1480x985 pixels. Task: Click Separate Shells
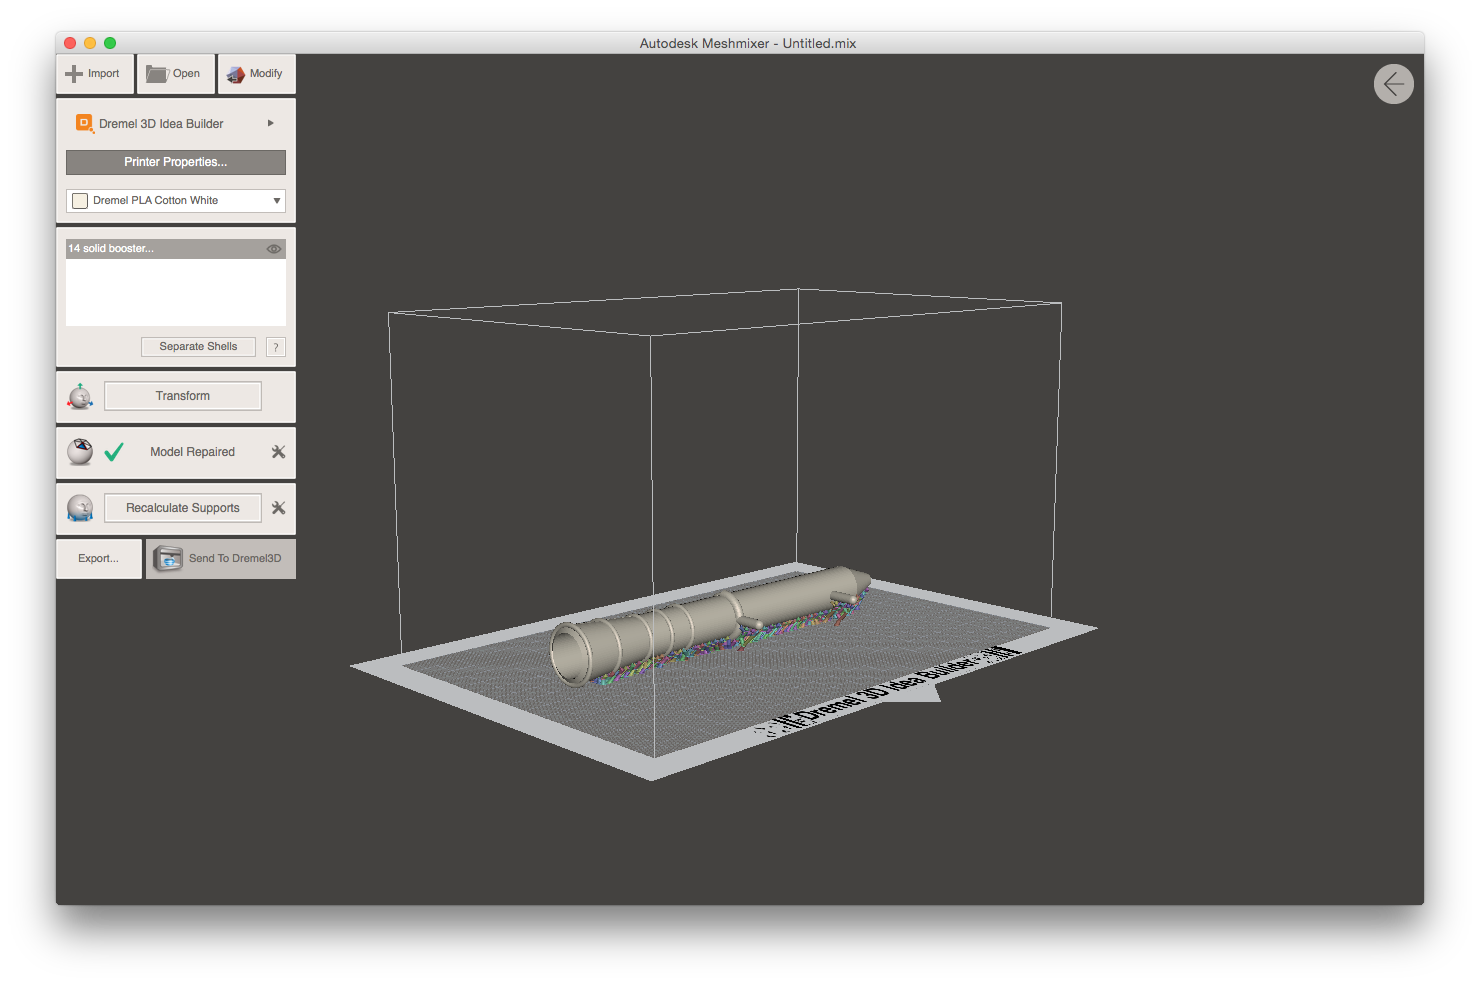click(198, 347)
